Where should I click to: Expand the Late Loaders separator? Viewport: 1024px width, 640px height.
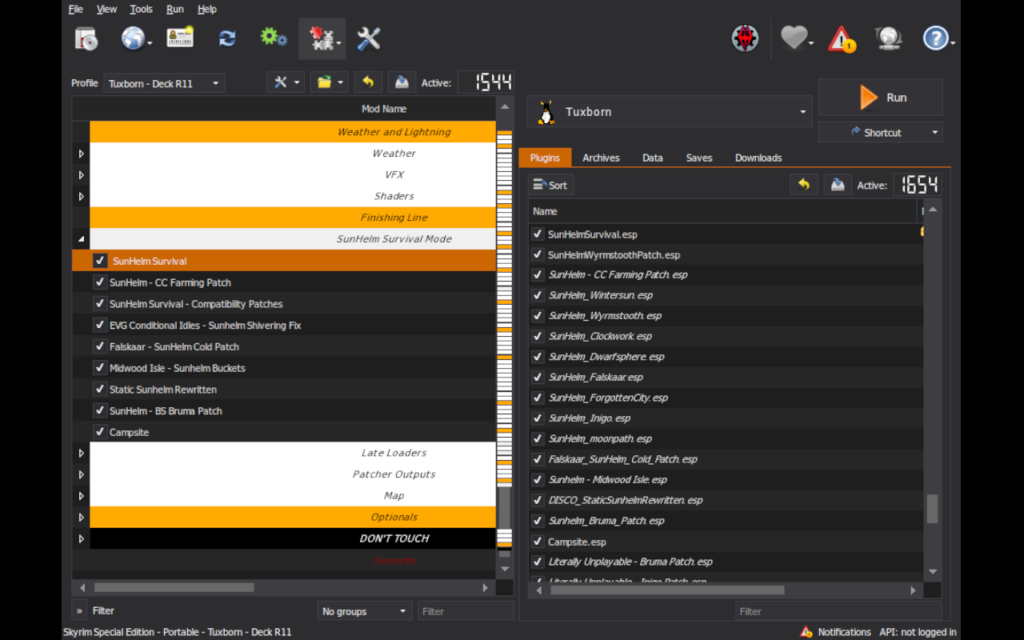(x=82, y=453)
